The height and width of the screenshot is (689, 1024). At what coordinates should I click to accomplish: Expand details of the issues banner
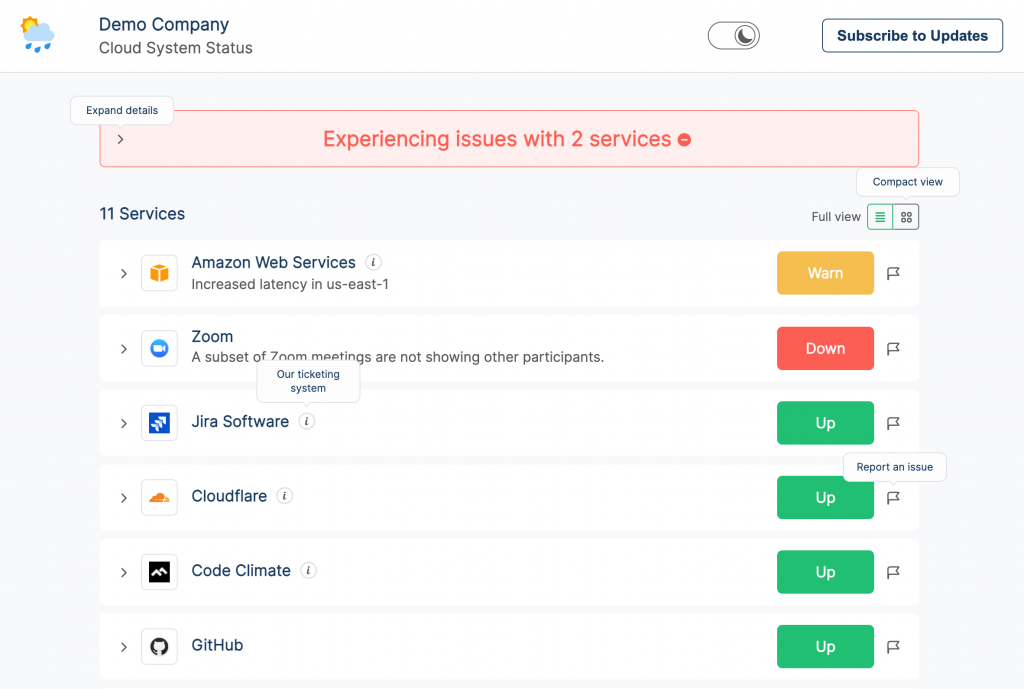tap(120, 139)
